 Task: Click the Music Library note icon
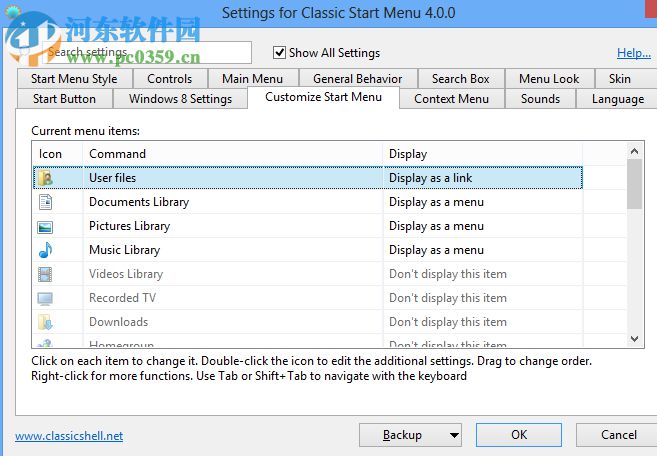pyautogui.click(x=45, y=250)
